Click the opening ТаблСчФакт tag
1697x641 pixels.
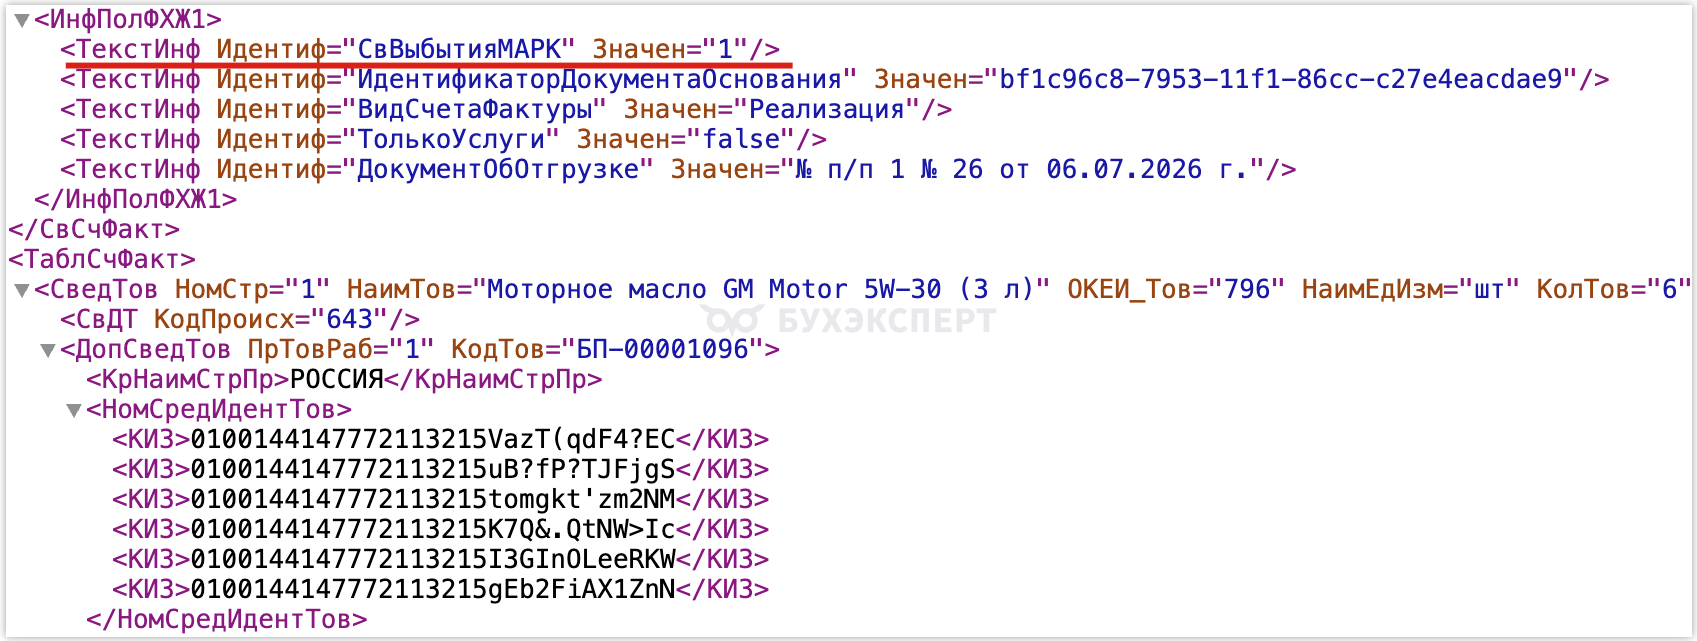click(102, 259)
